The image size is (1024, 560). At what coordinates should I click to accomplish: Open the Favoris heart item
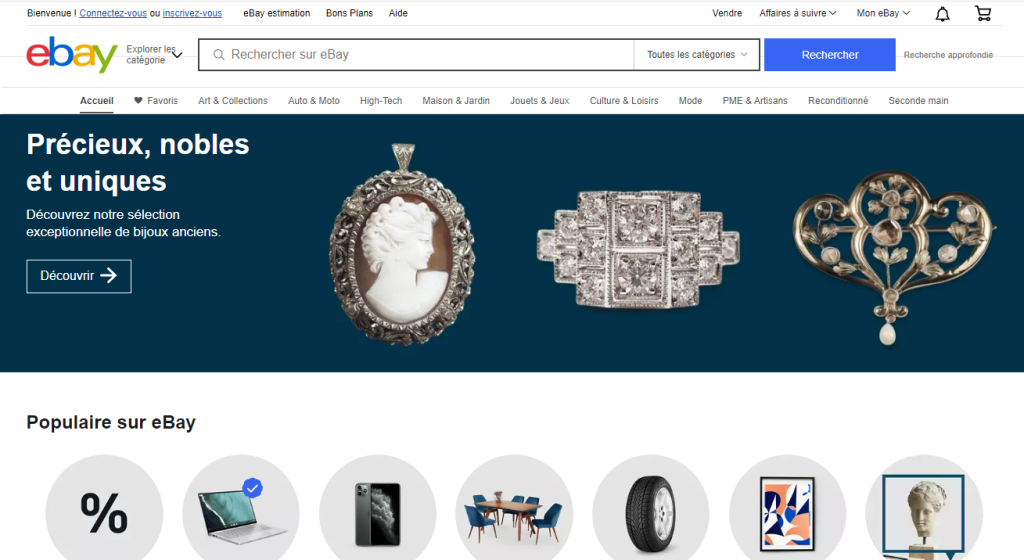click(155, 101)
